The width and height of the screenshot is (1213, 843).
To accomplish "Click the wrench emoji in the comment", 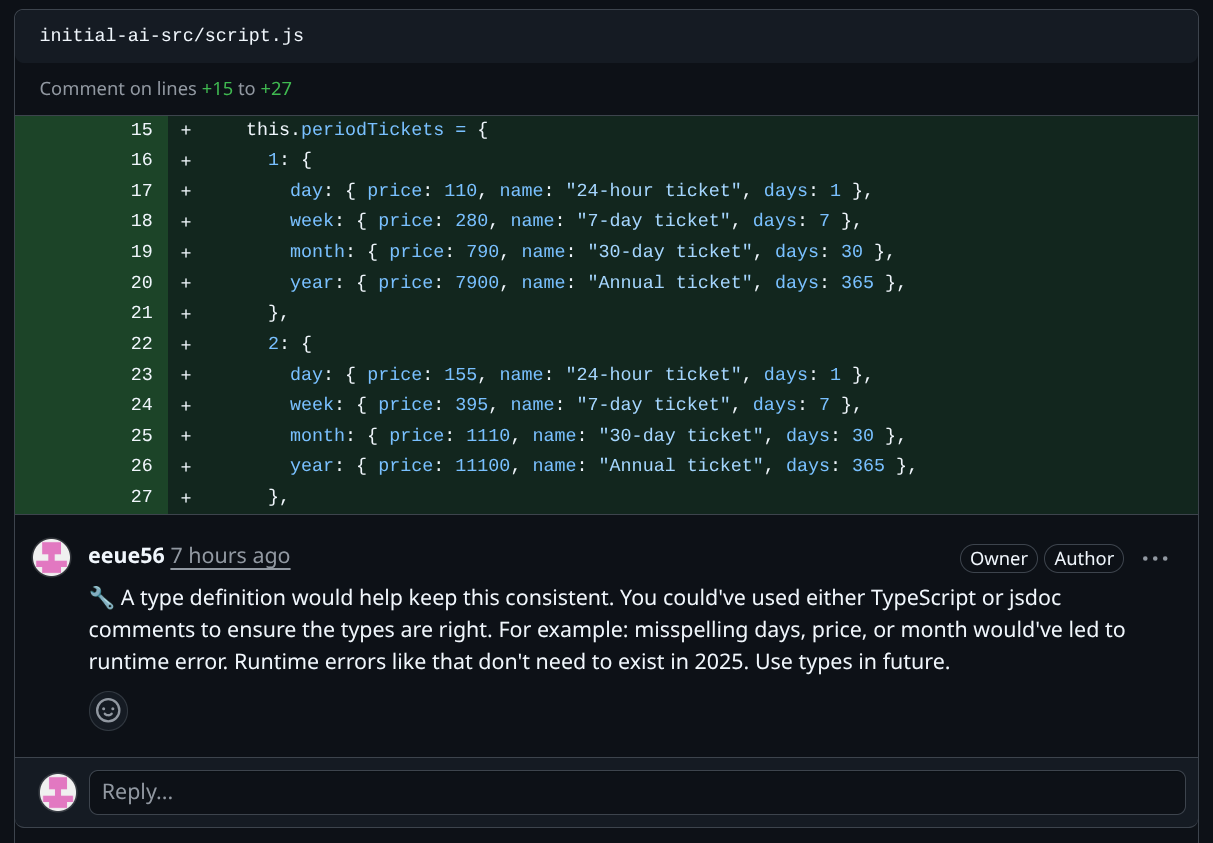I will pos(101,598).
